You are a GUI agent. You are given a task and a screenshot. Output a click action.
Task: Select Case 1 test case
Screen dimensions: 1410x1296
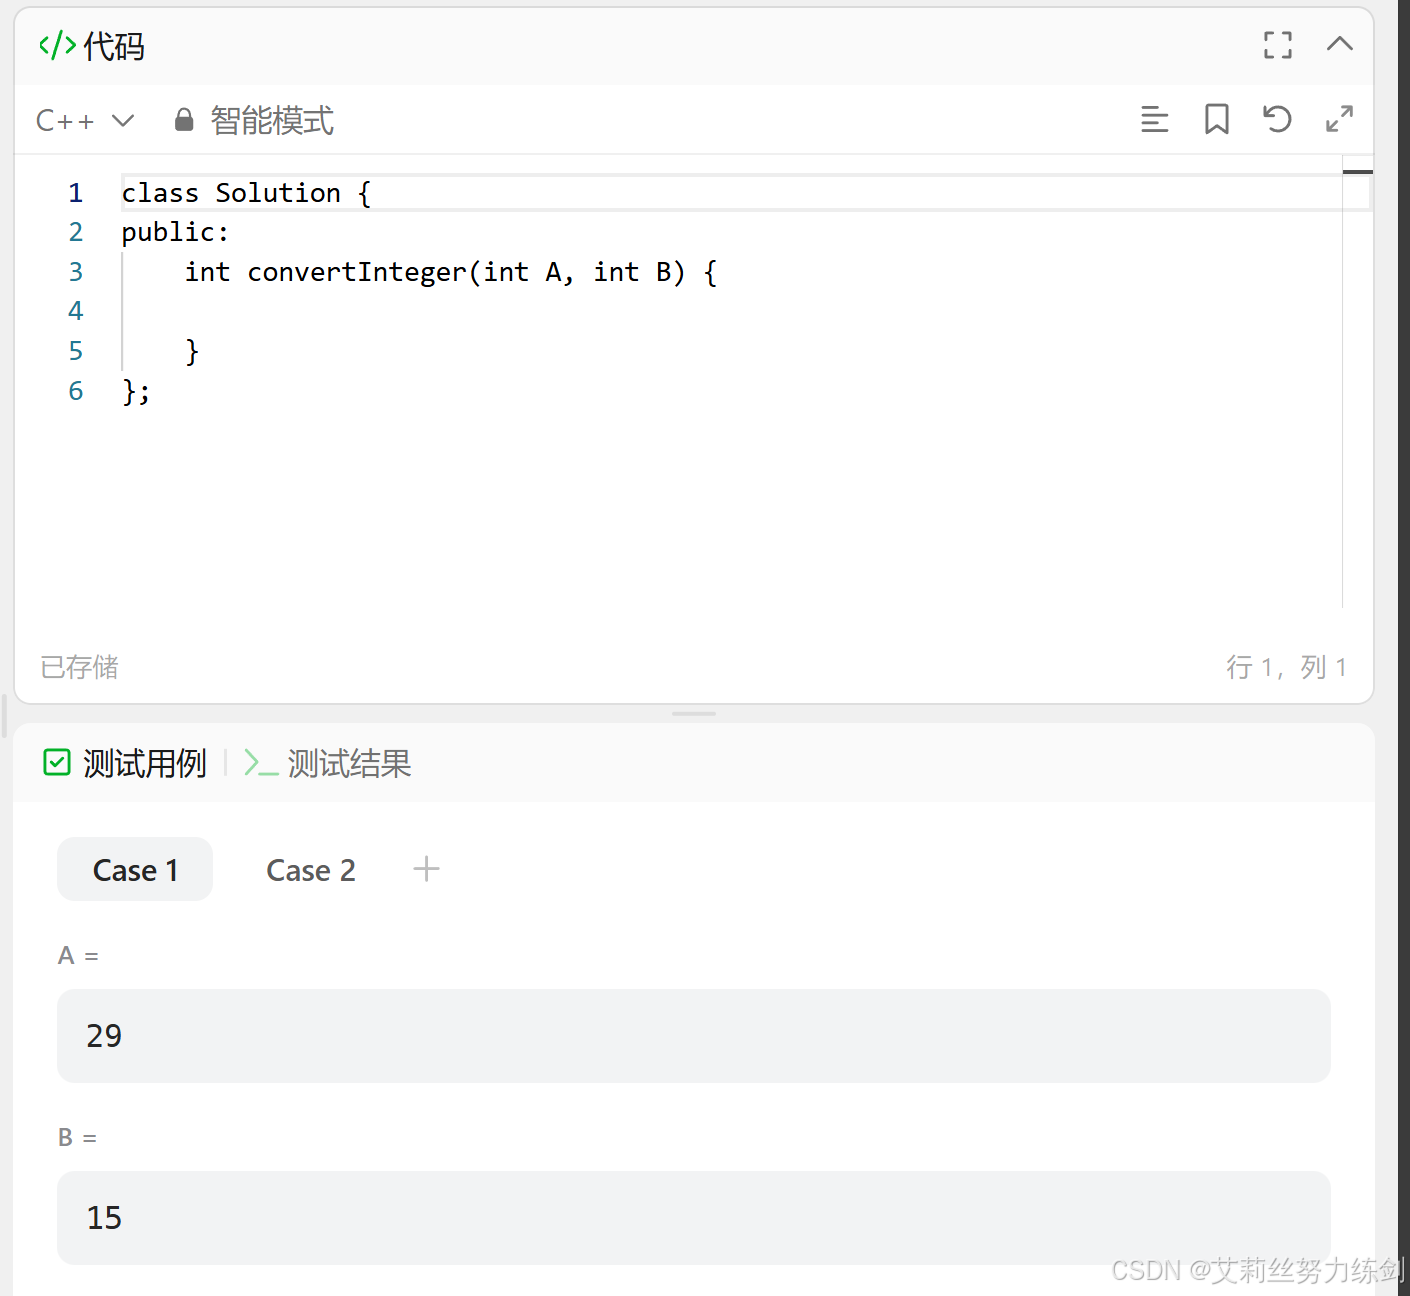(135, 869)
